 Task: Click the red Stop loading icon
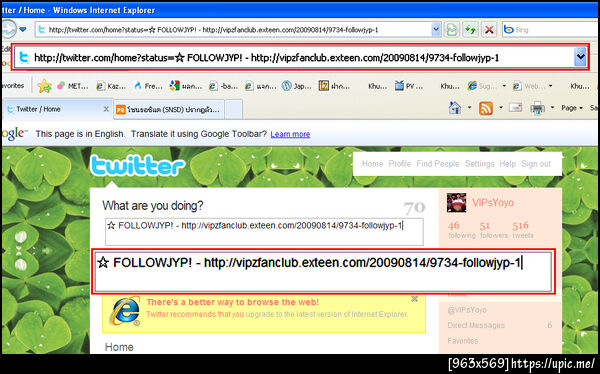click(x=489, y=29)
